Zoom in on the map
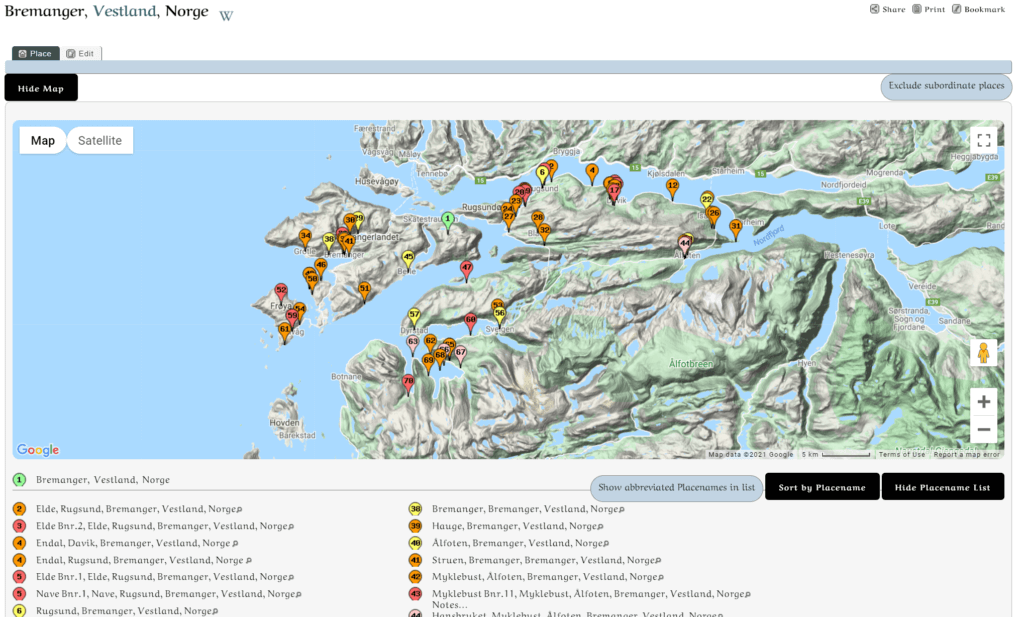 pos(983,402)
